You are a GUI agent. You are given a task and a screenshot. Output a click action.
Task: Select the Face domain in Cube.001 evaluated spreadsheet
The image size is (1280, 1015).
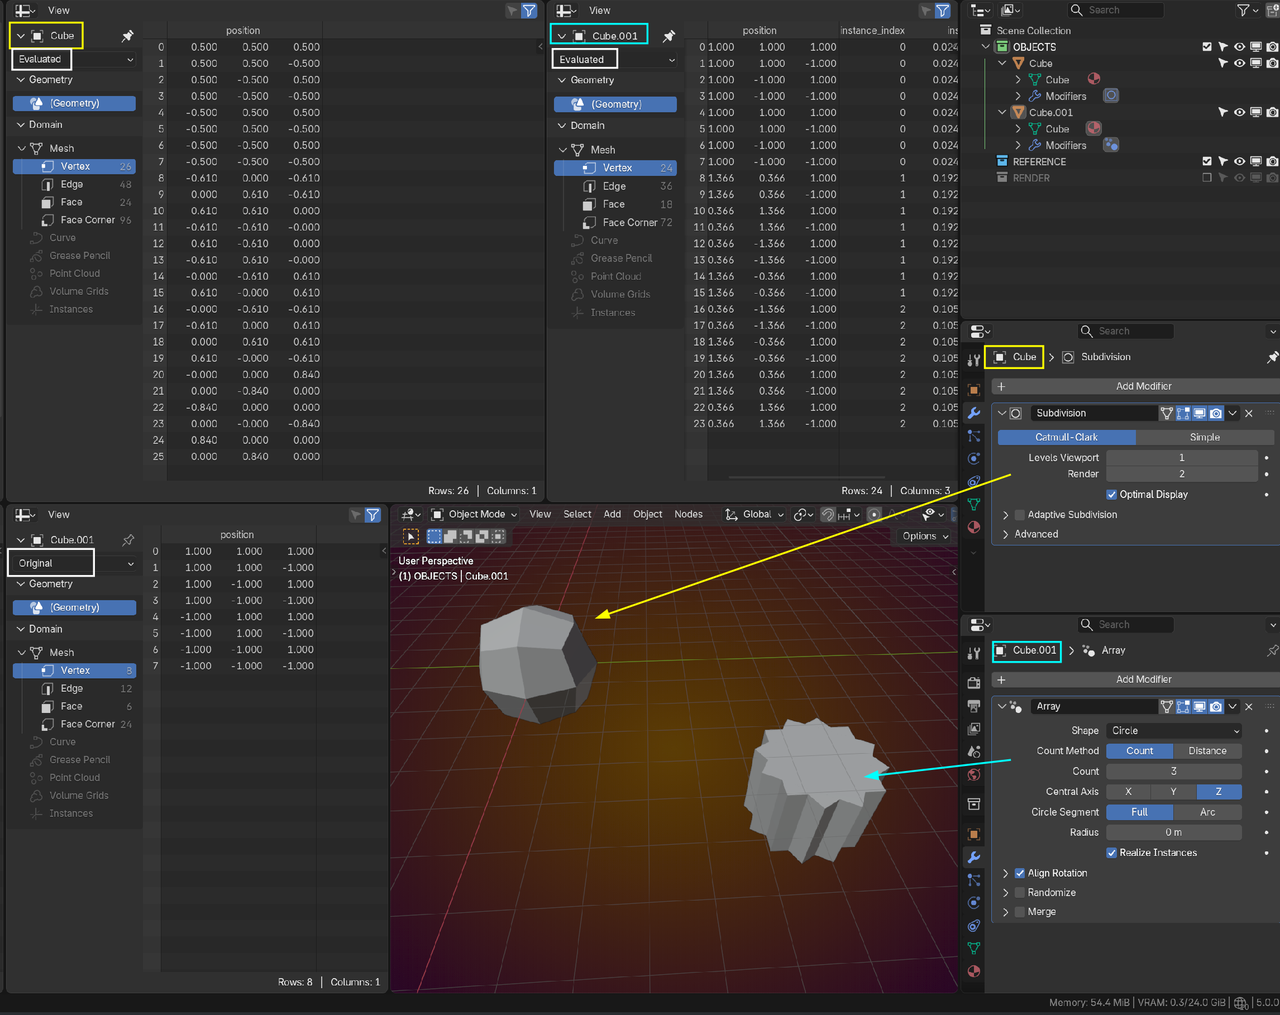click(x=614, y=204)
